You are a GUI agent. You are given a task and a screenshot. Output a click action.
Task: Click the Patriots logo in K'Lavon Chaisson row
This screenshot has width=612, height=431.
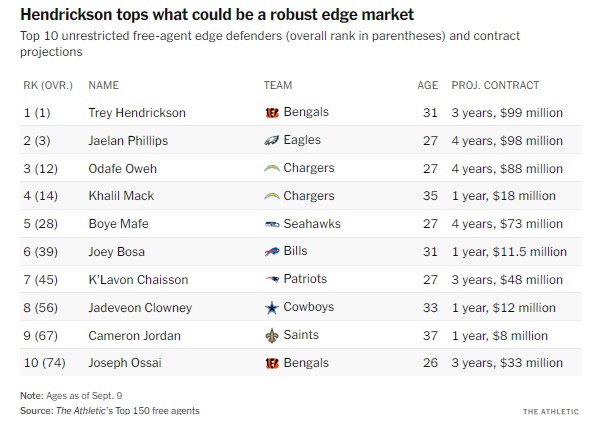coord(270,280)
